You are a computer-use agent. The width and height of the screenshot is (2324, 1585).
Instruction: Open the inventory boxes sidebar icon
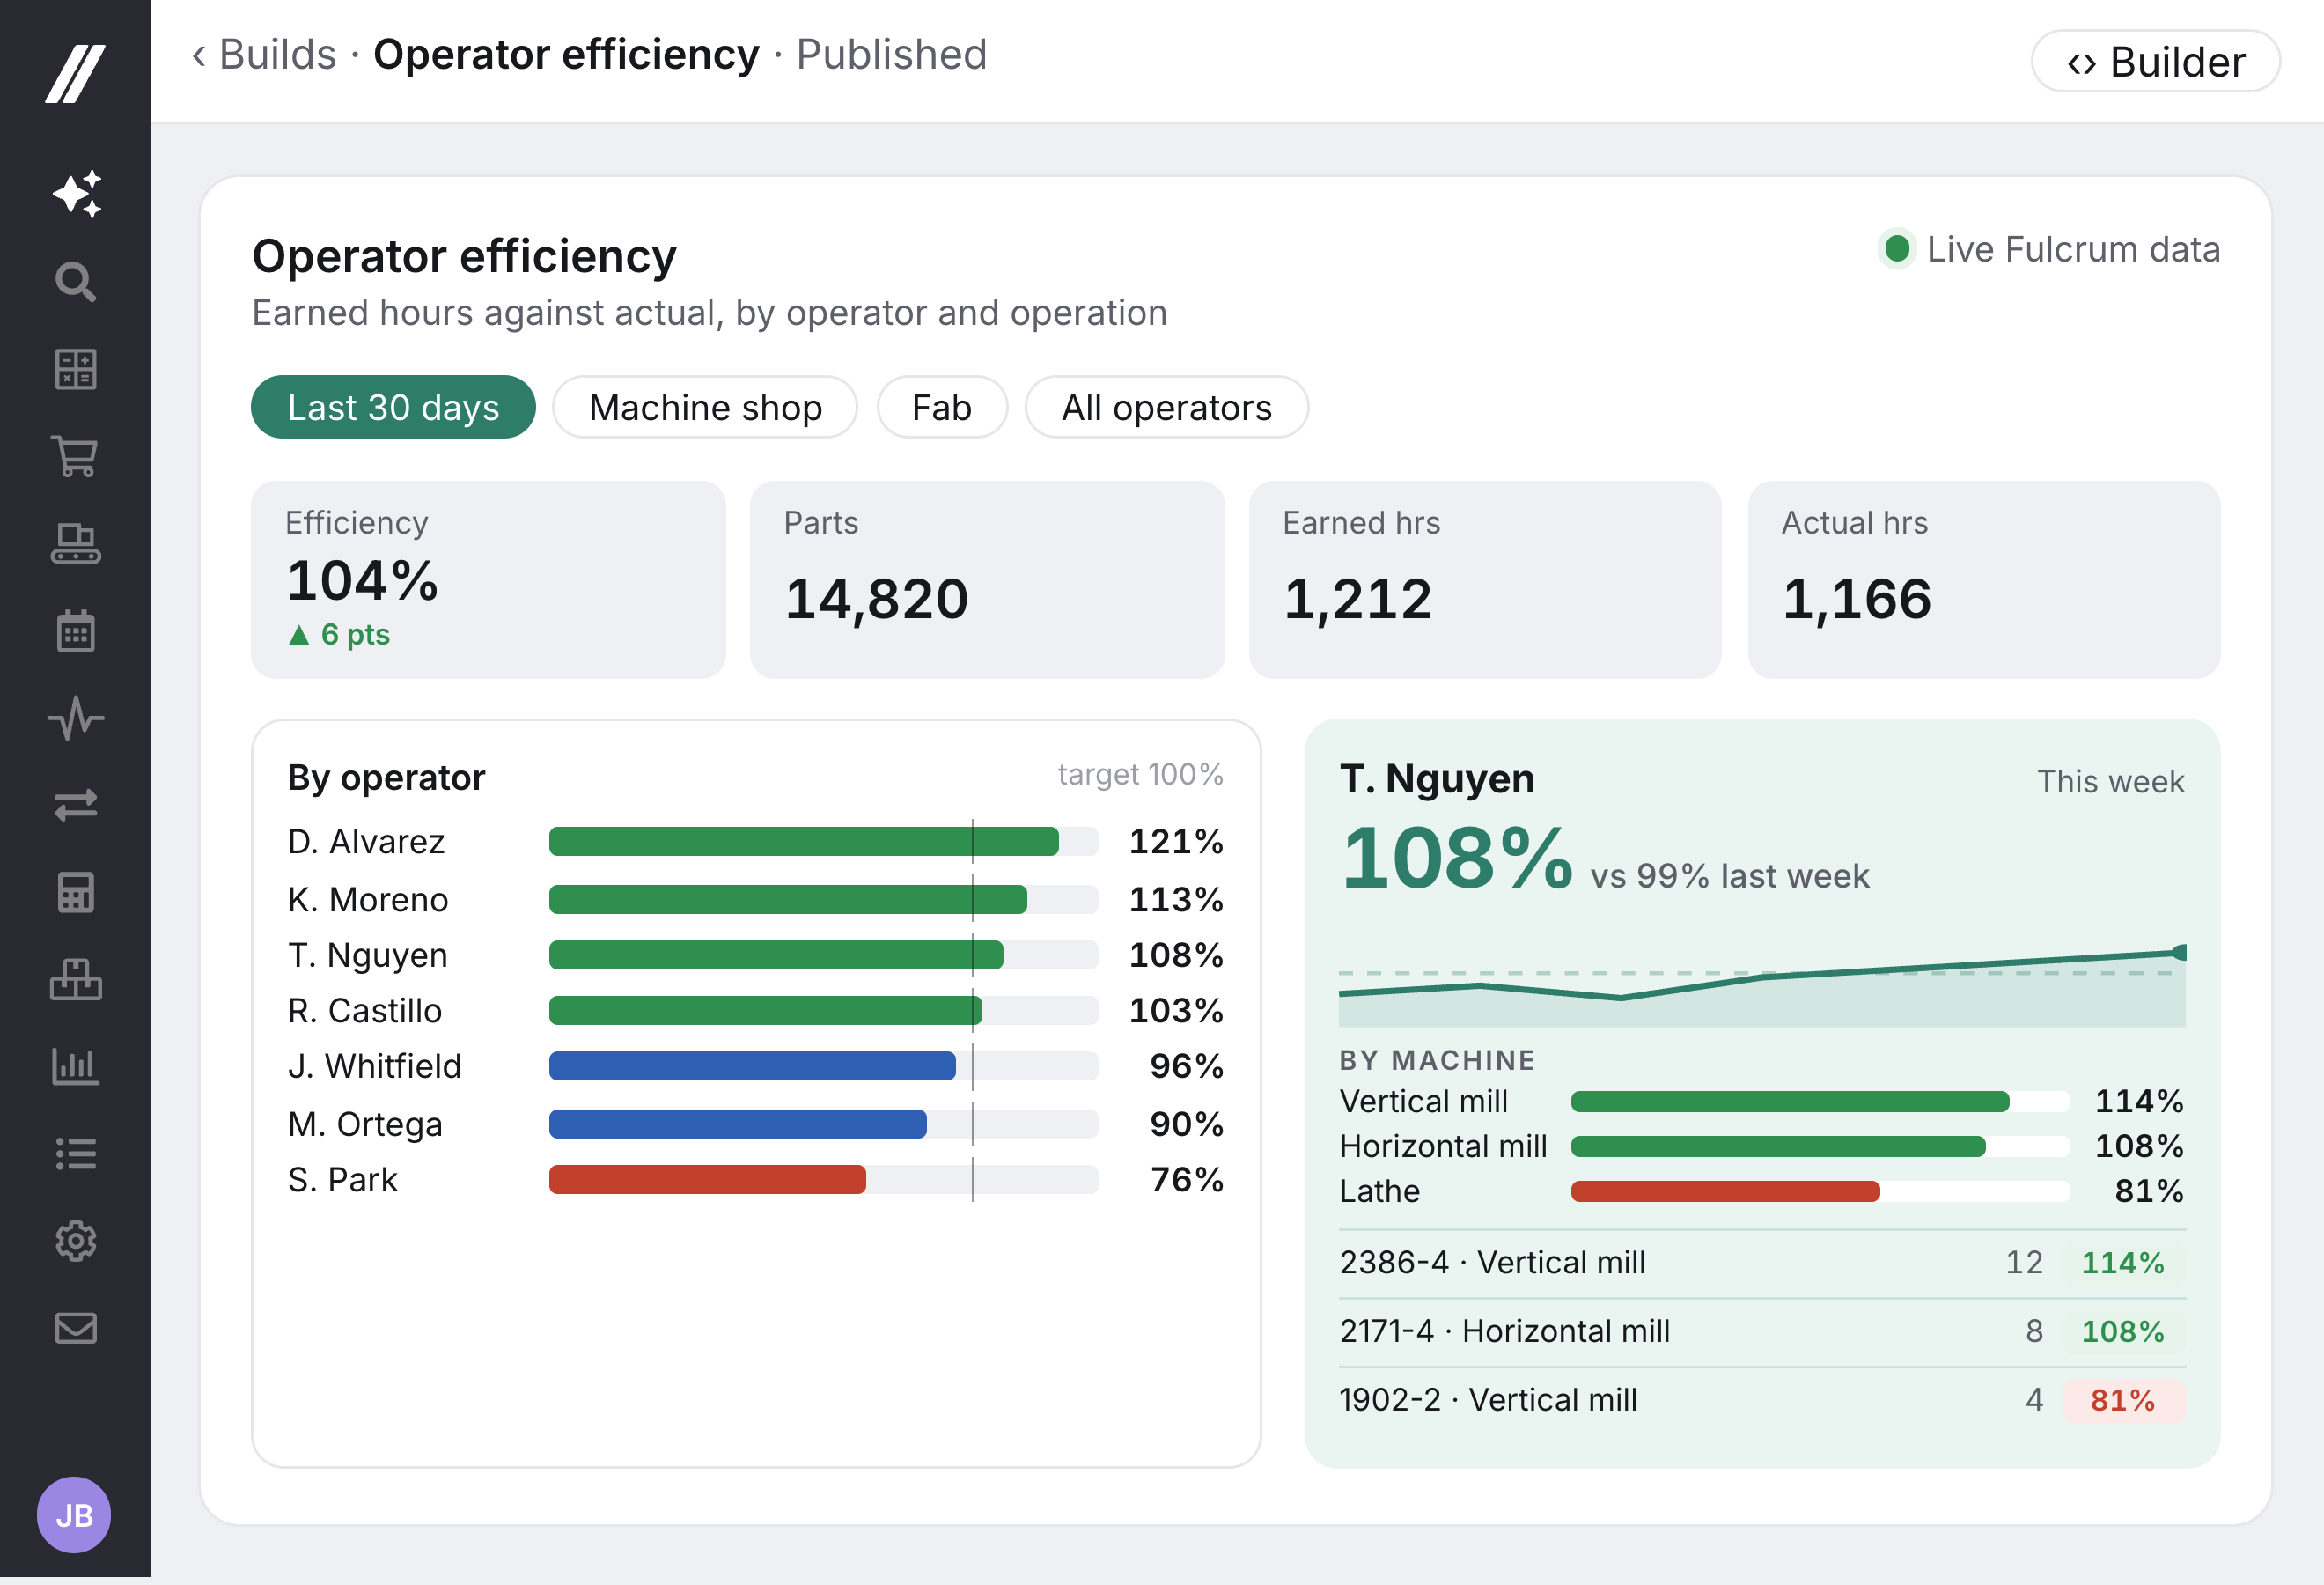click(x=76, y=979)
